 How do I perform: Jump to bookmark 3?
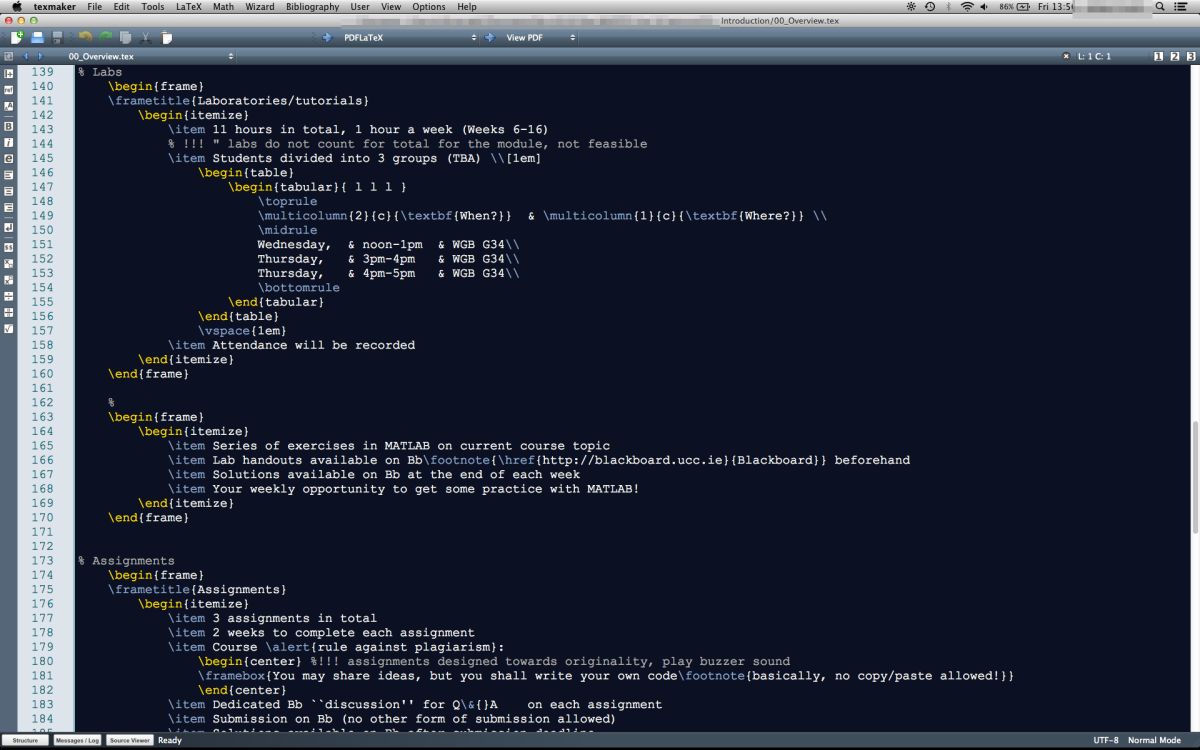click(x=1190, y=56)
